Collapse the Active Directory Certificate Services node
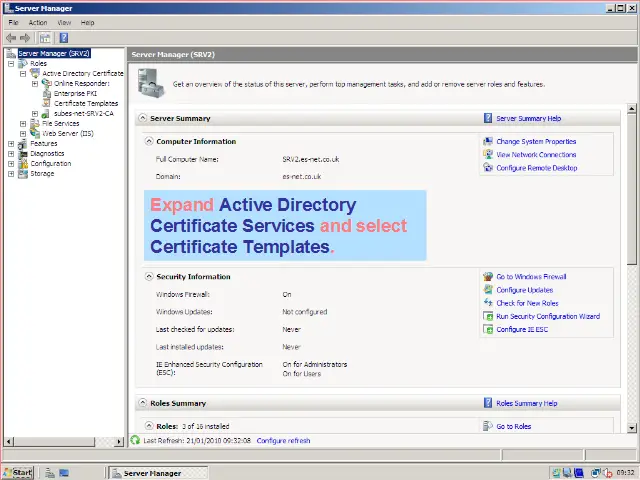The height and width of the screenshot is (480, 640). (x=23, y=74)
